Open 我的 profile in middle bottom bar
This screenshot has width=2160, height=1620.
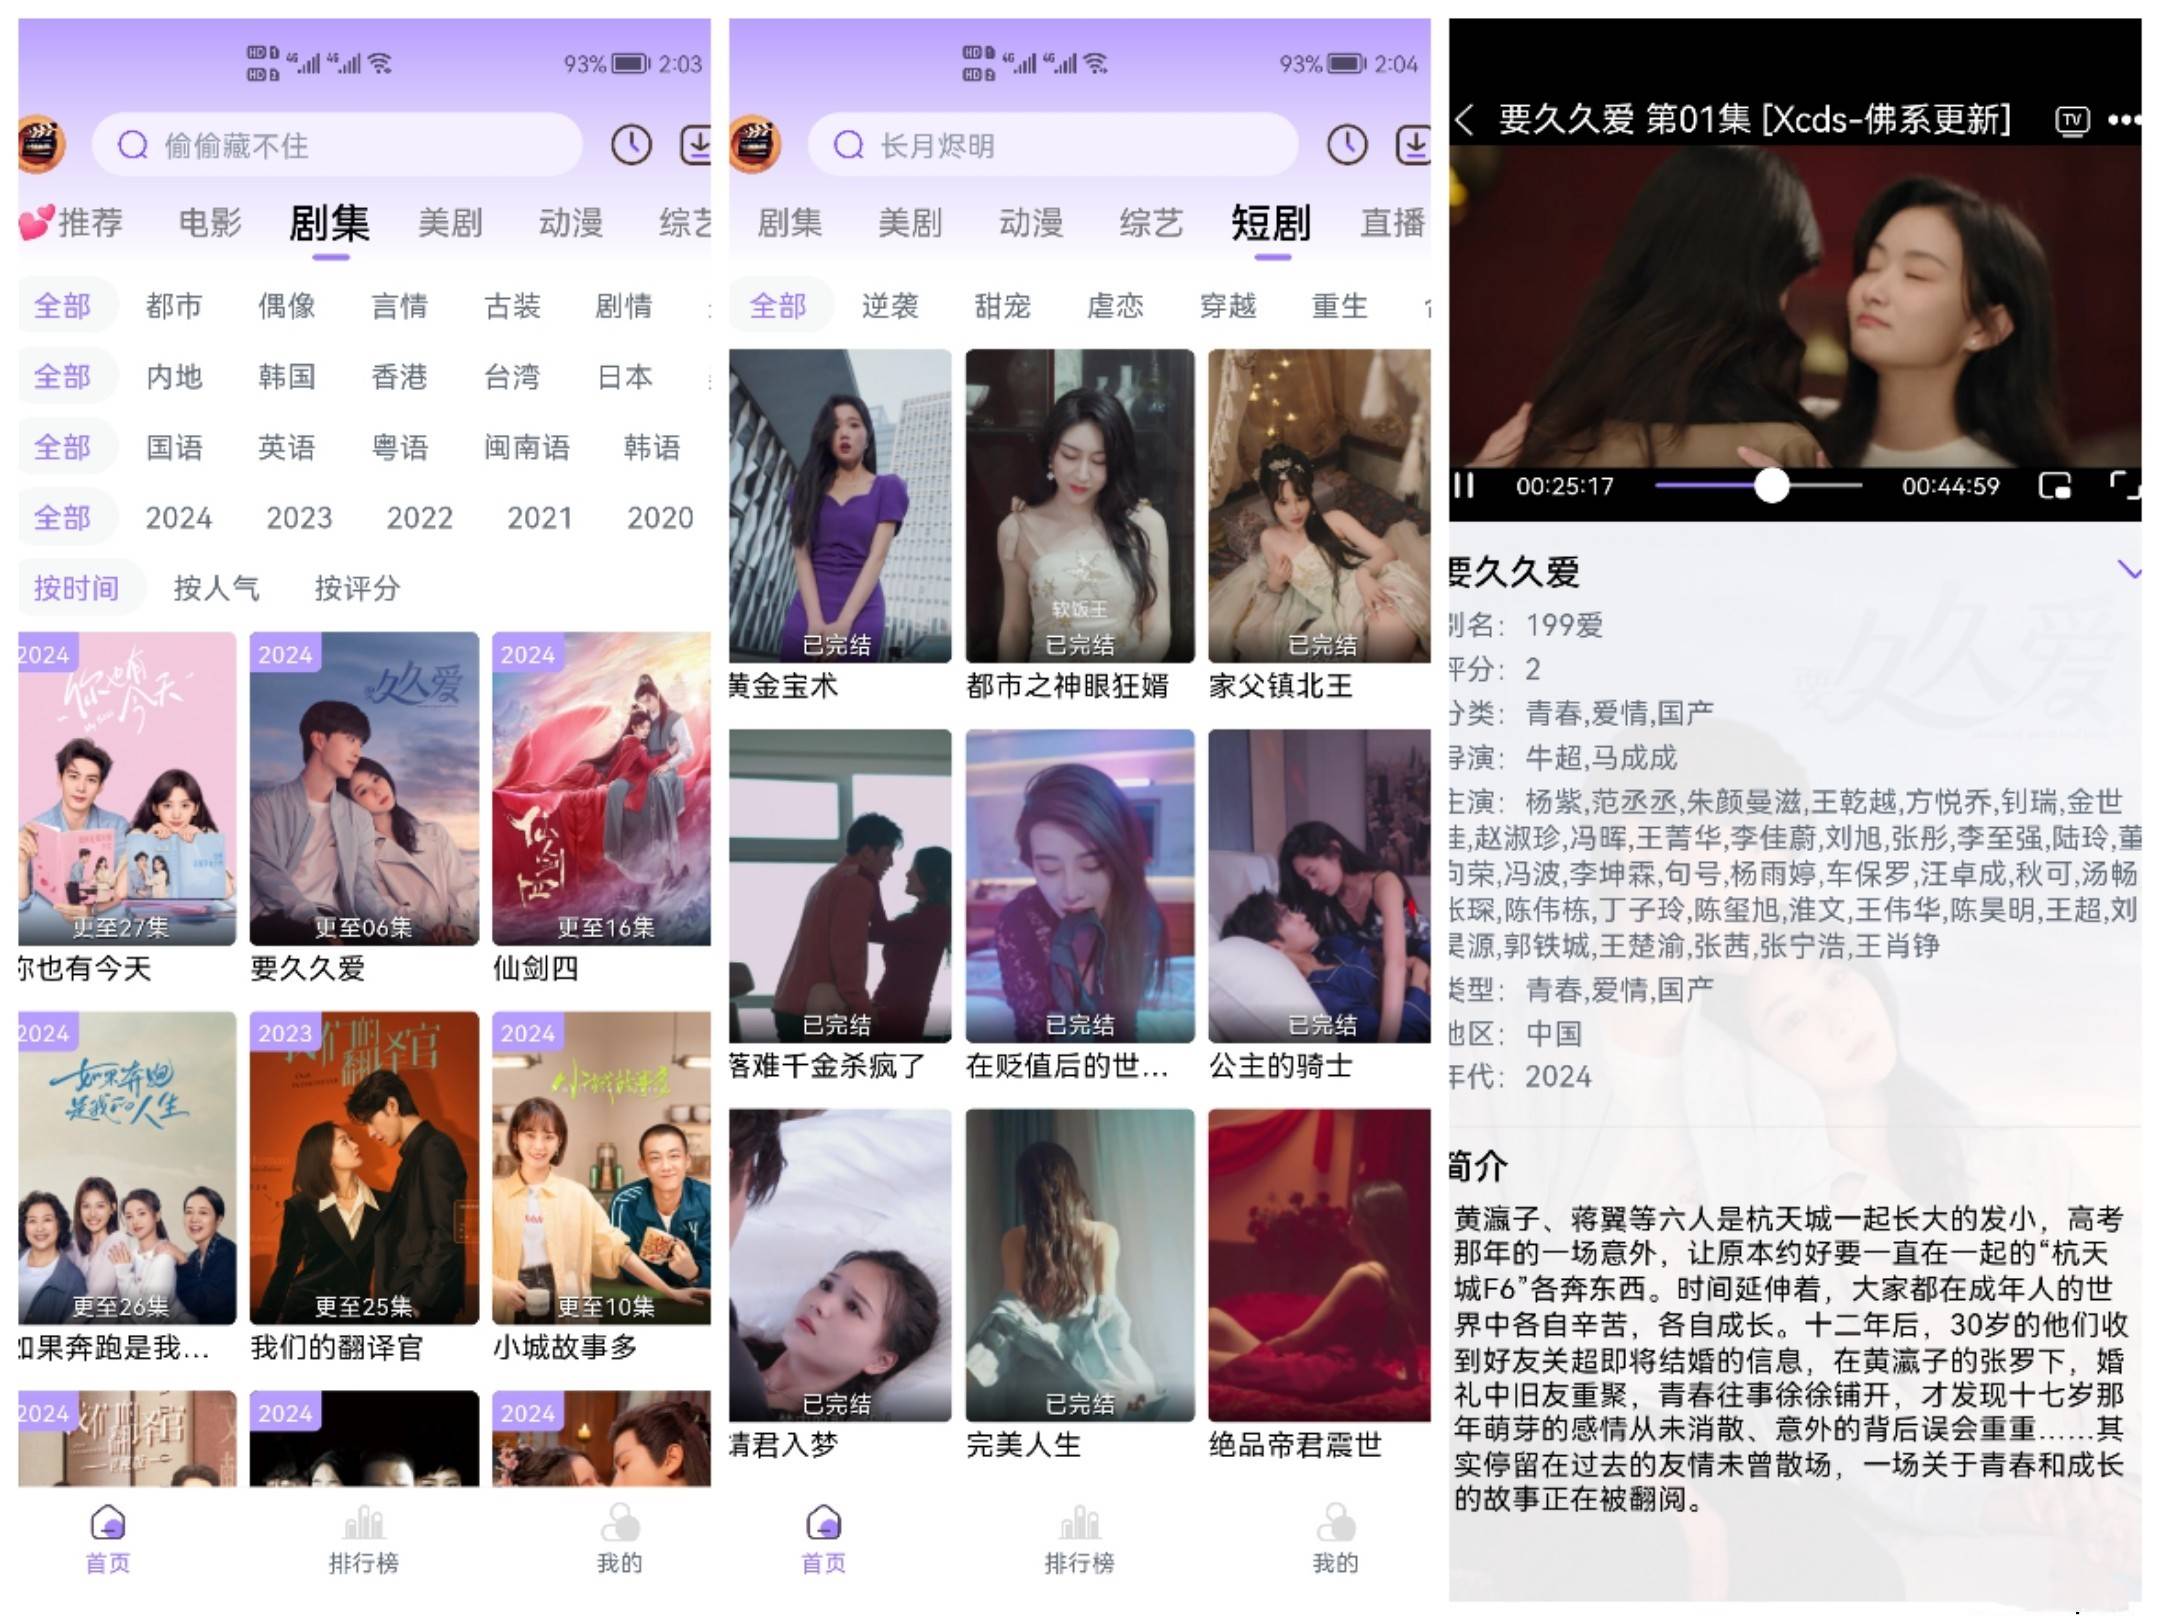tap(1336, 1540)
